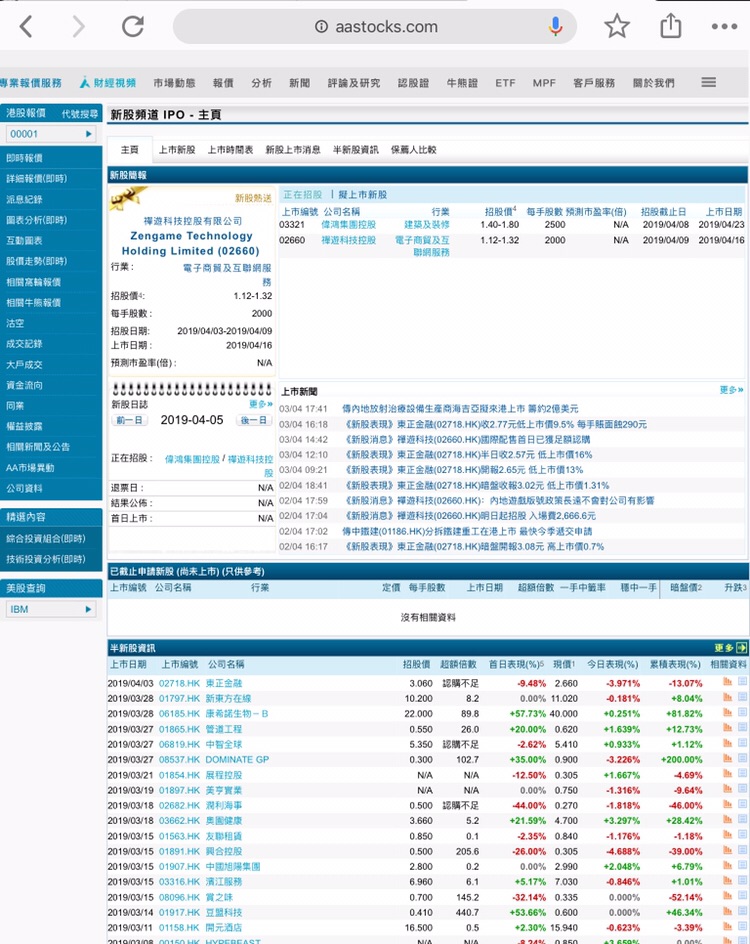This screenshot has width=750, height=944.
Task: Open news icon for 01865.HK row
Action: click(742, 728)
